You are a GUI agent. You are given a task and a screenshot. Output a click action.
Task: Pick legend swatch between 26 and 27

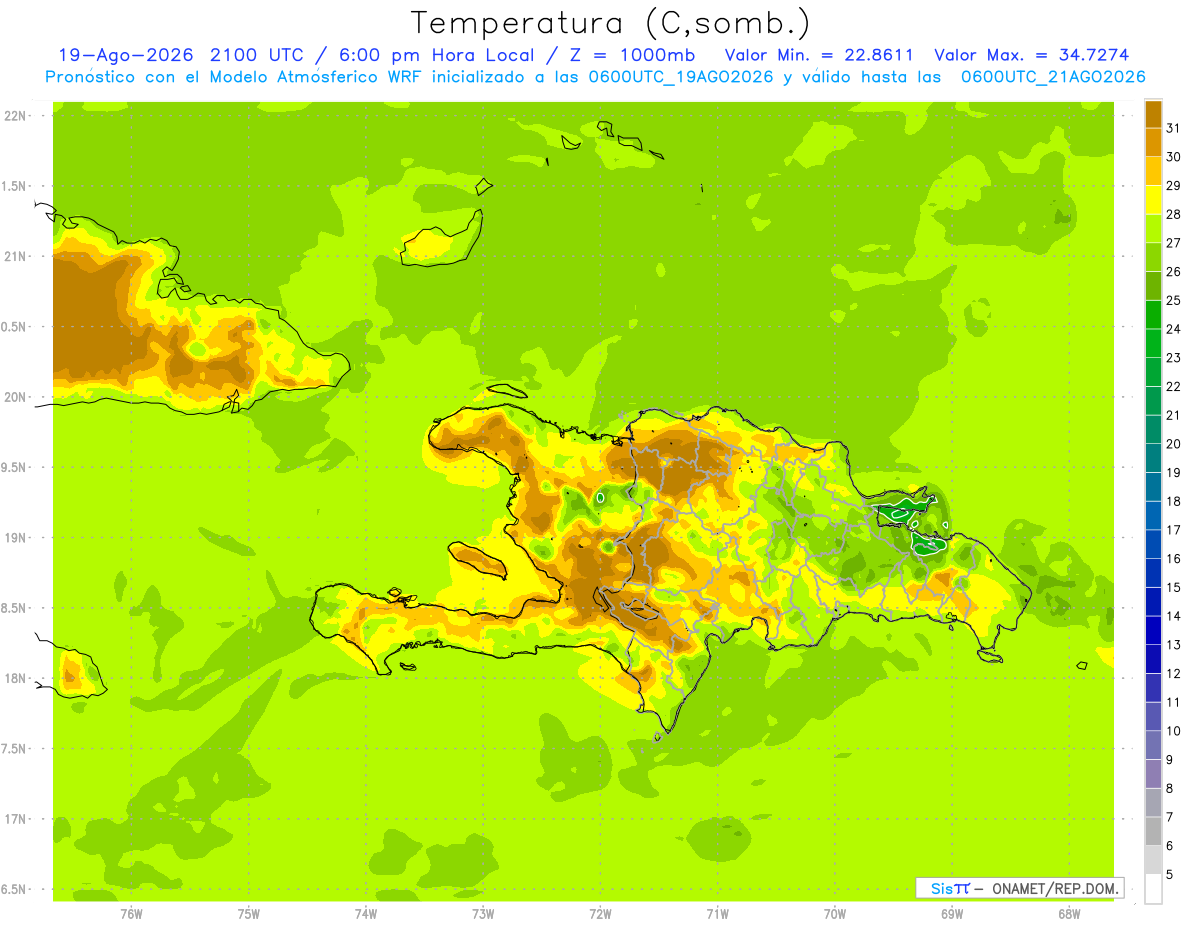pyautogui.click(x=1153, y=256)
